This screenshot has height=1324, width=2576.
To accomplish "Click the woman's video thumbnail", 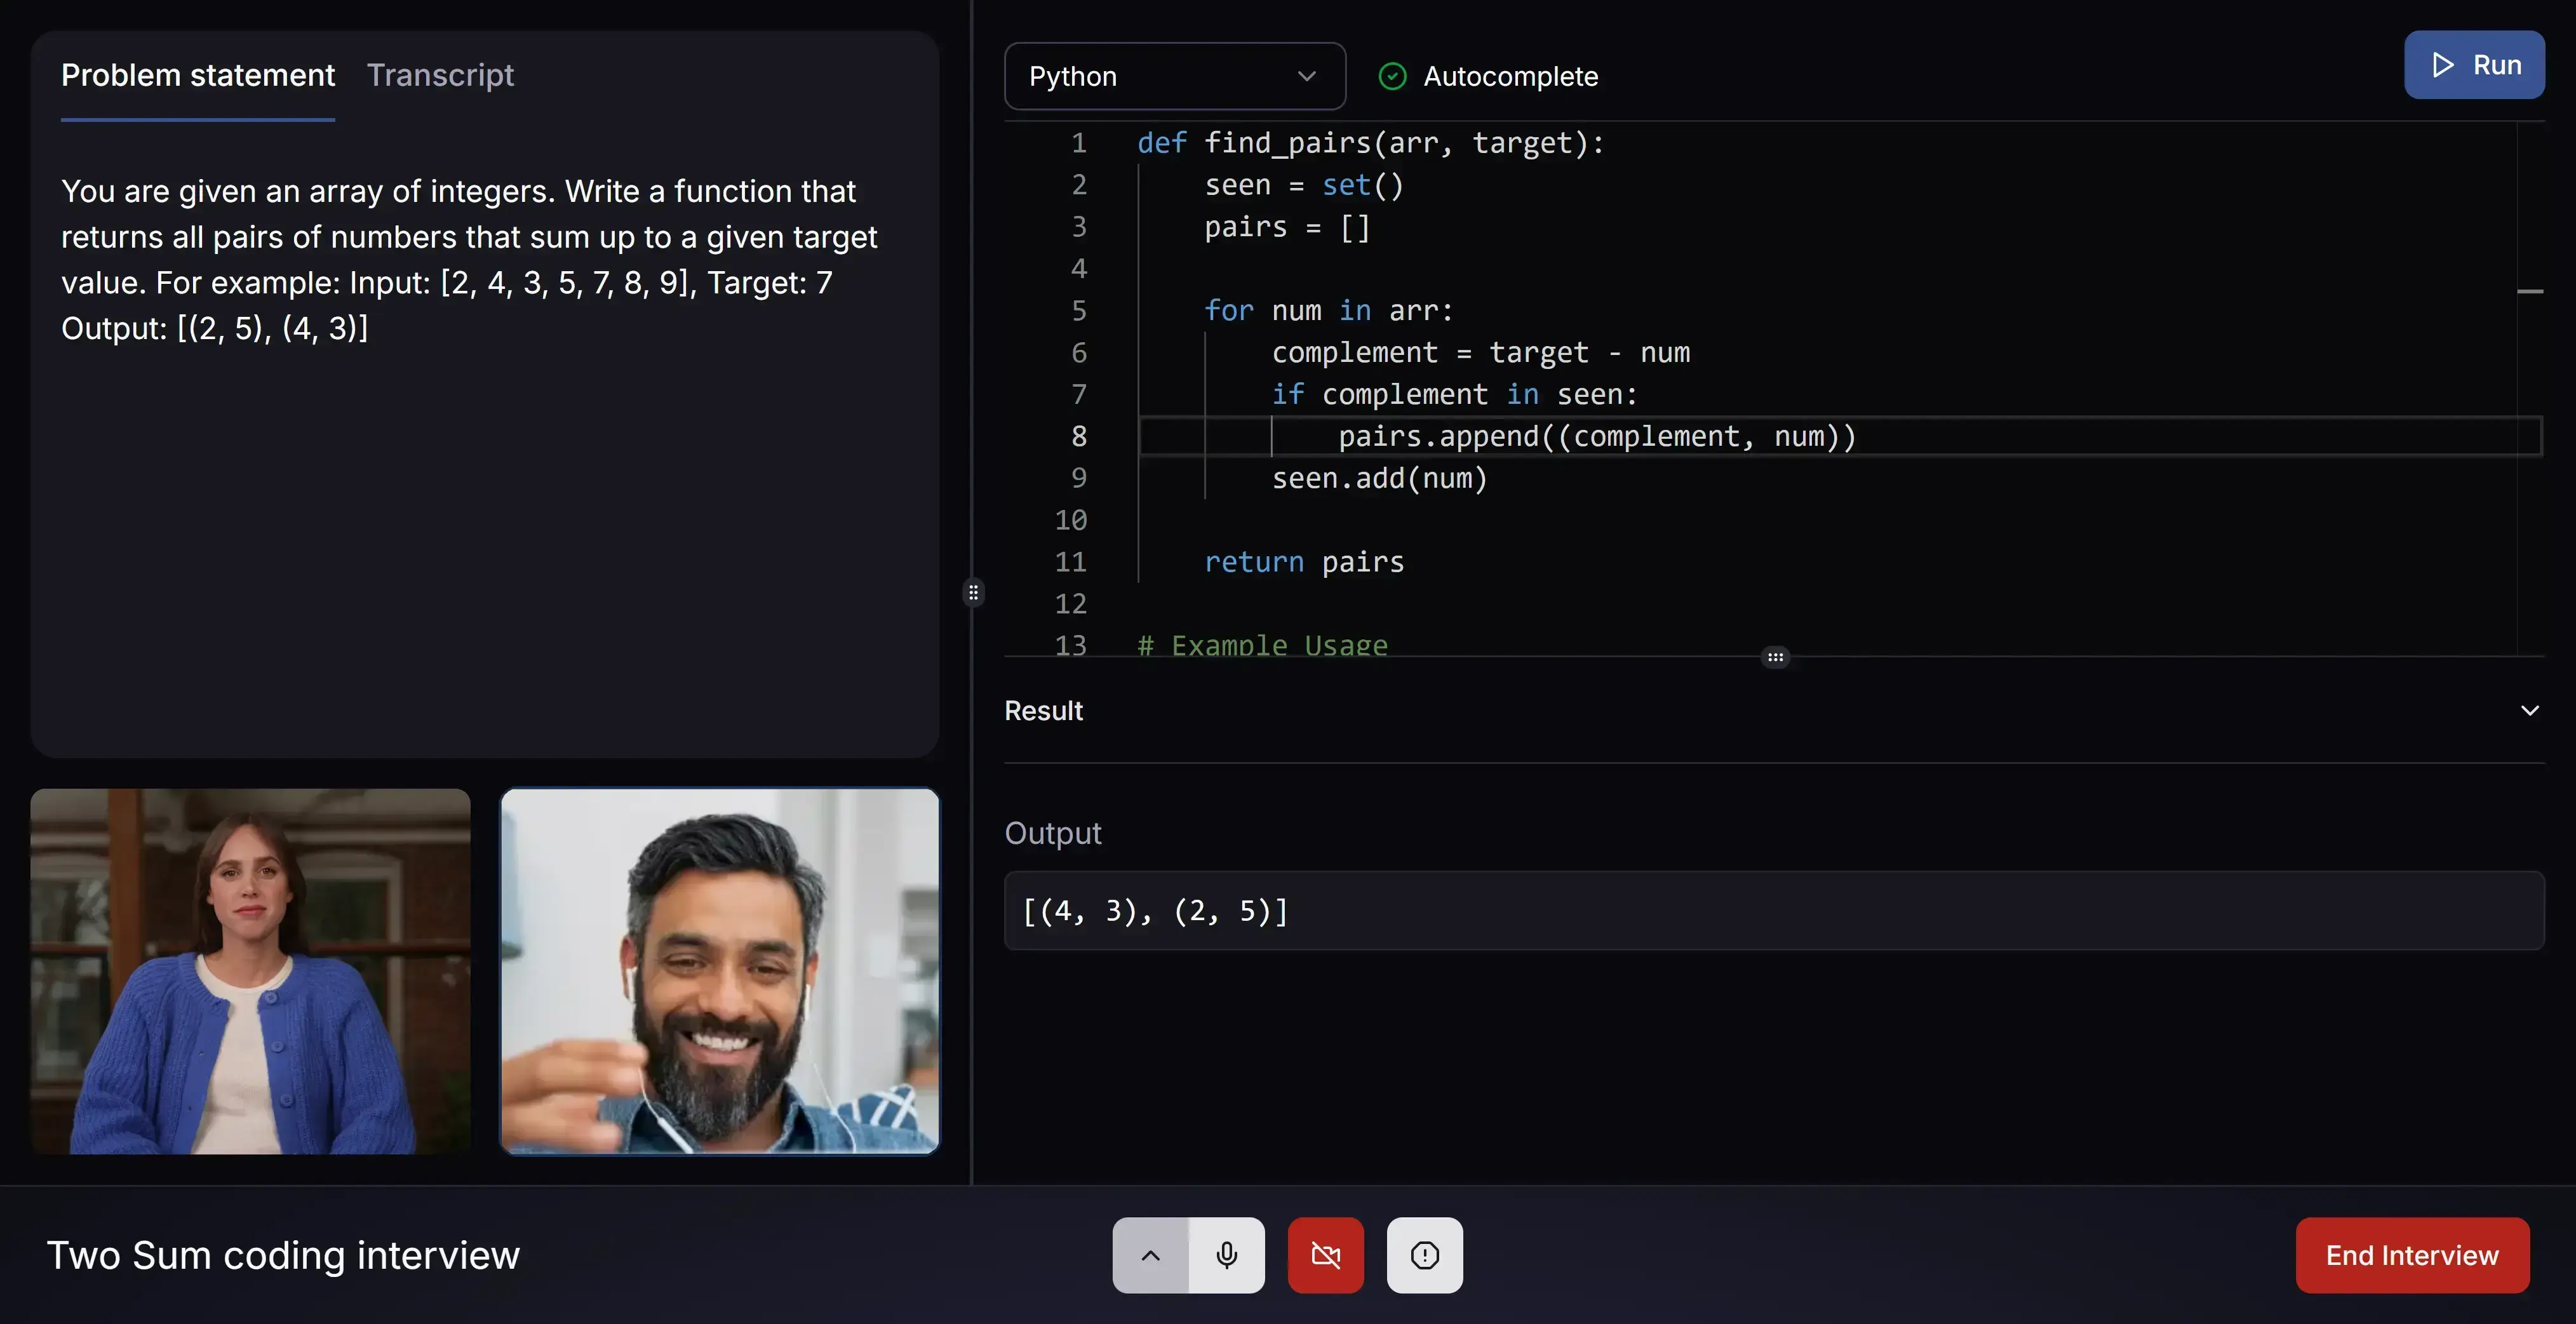I will coord(250,971).
